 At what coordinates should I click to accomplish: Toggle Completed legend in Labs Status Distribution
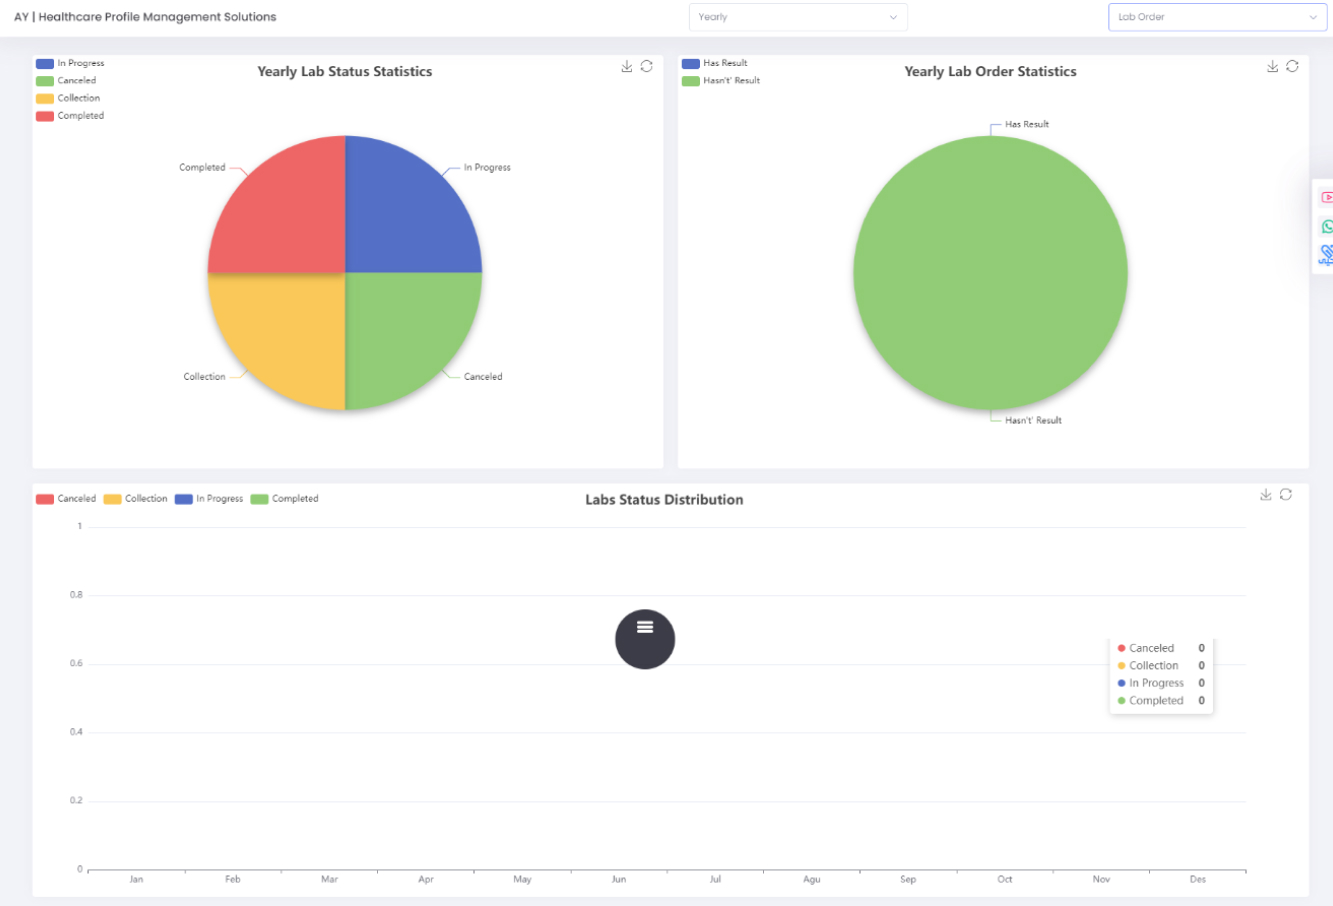pos(284,499)
